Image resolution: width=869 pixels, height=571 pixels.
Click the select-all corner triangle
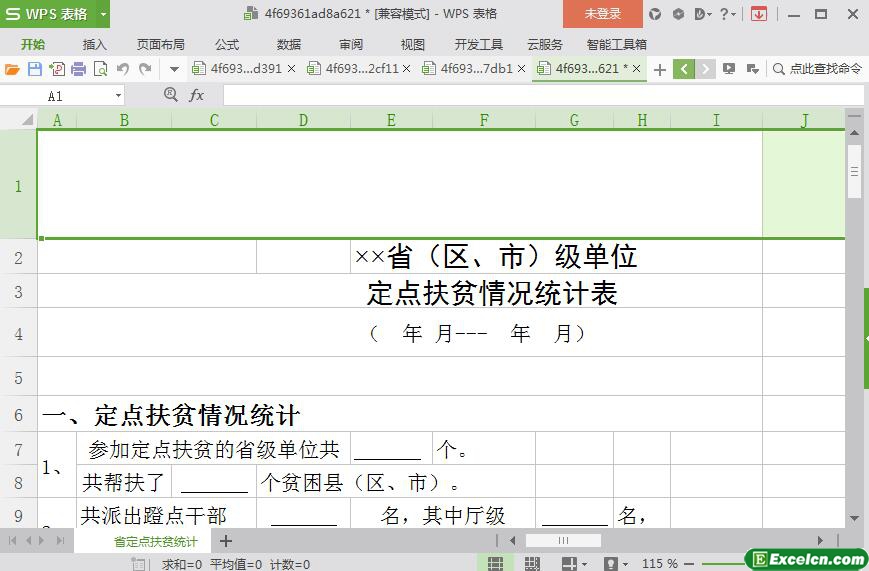pyautogui.click(x=27, y=119)
